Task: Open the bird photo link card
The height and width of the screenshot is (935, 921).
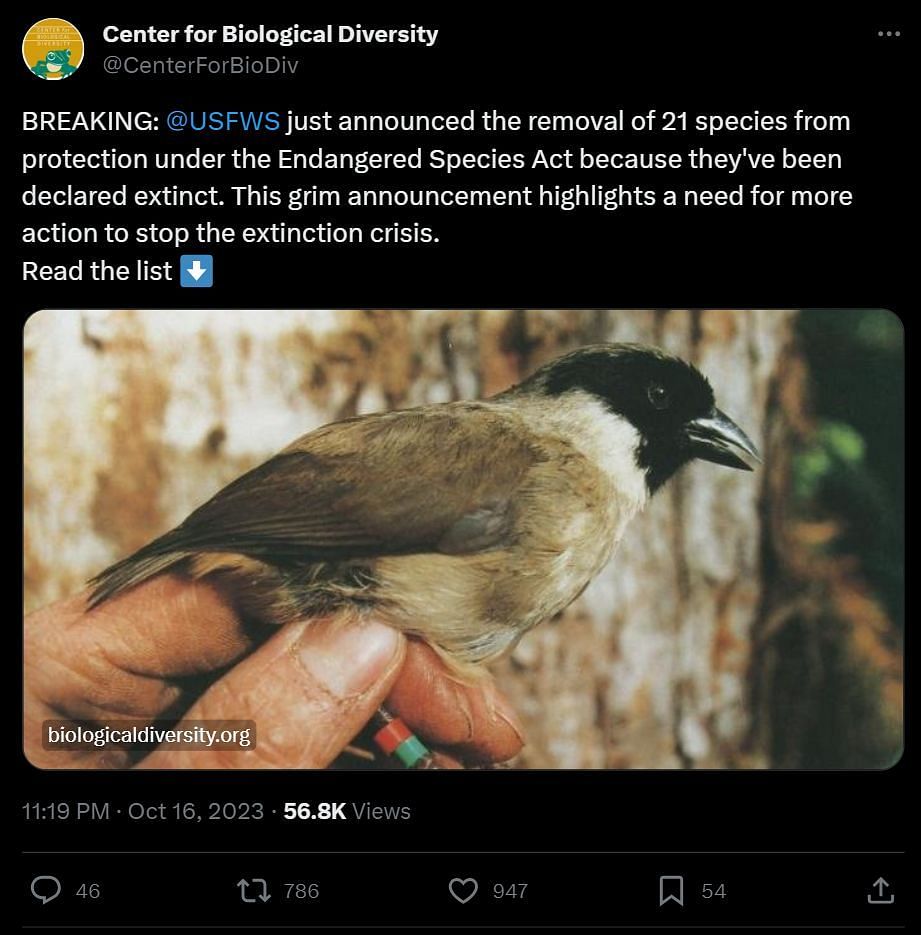Action: pyautogui.click(x=463, y=539)
